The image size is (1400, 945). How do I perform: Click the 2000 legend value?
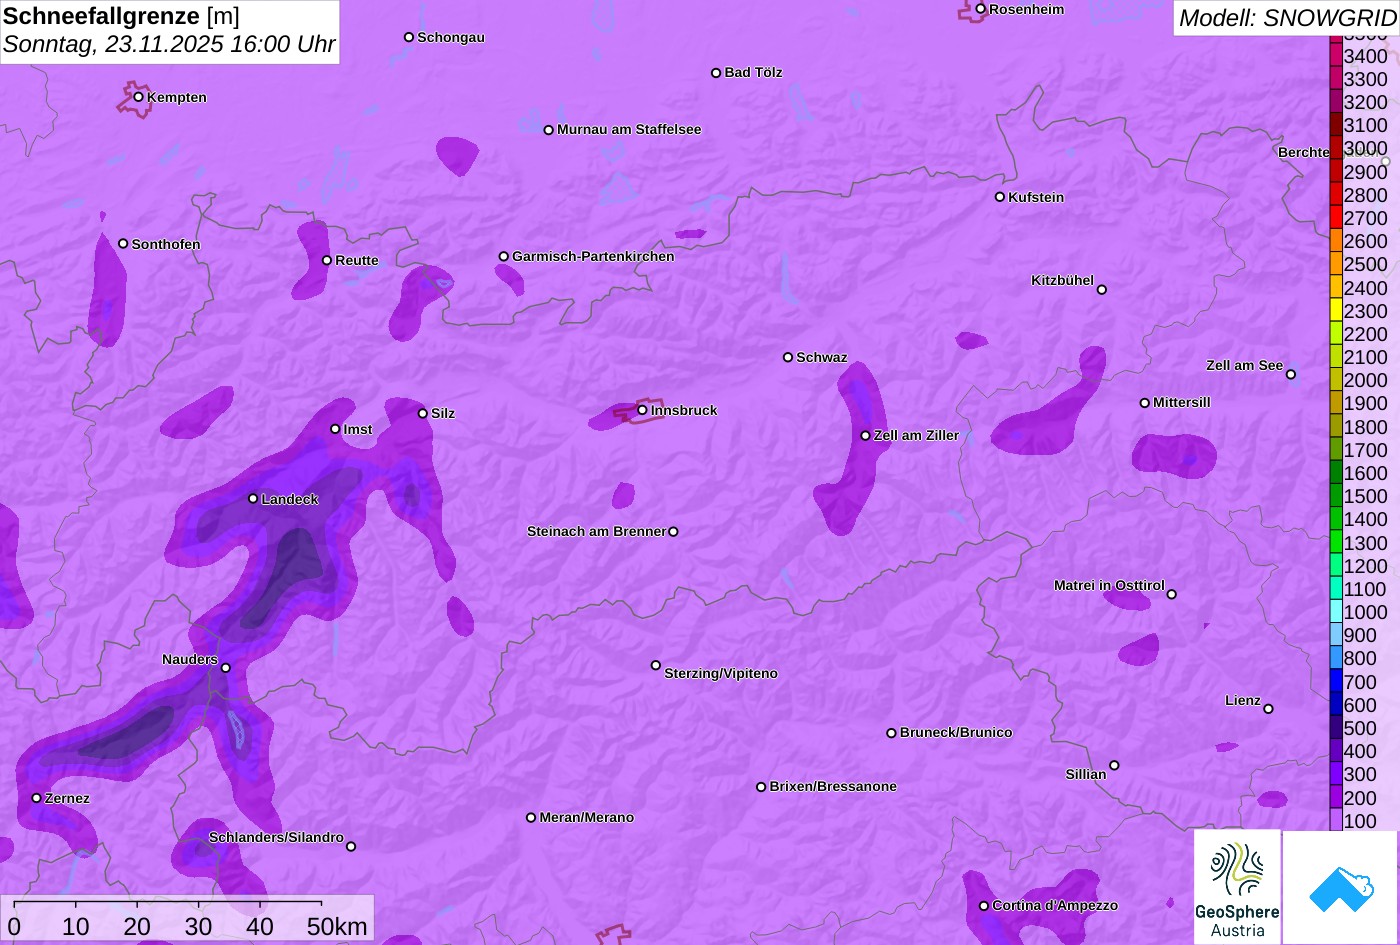(1366, 381)
